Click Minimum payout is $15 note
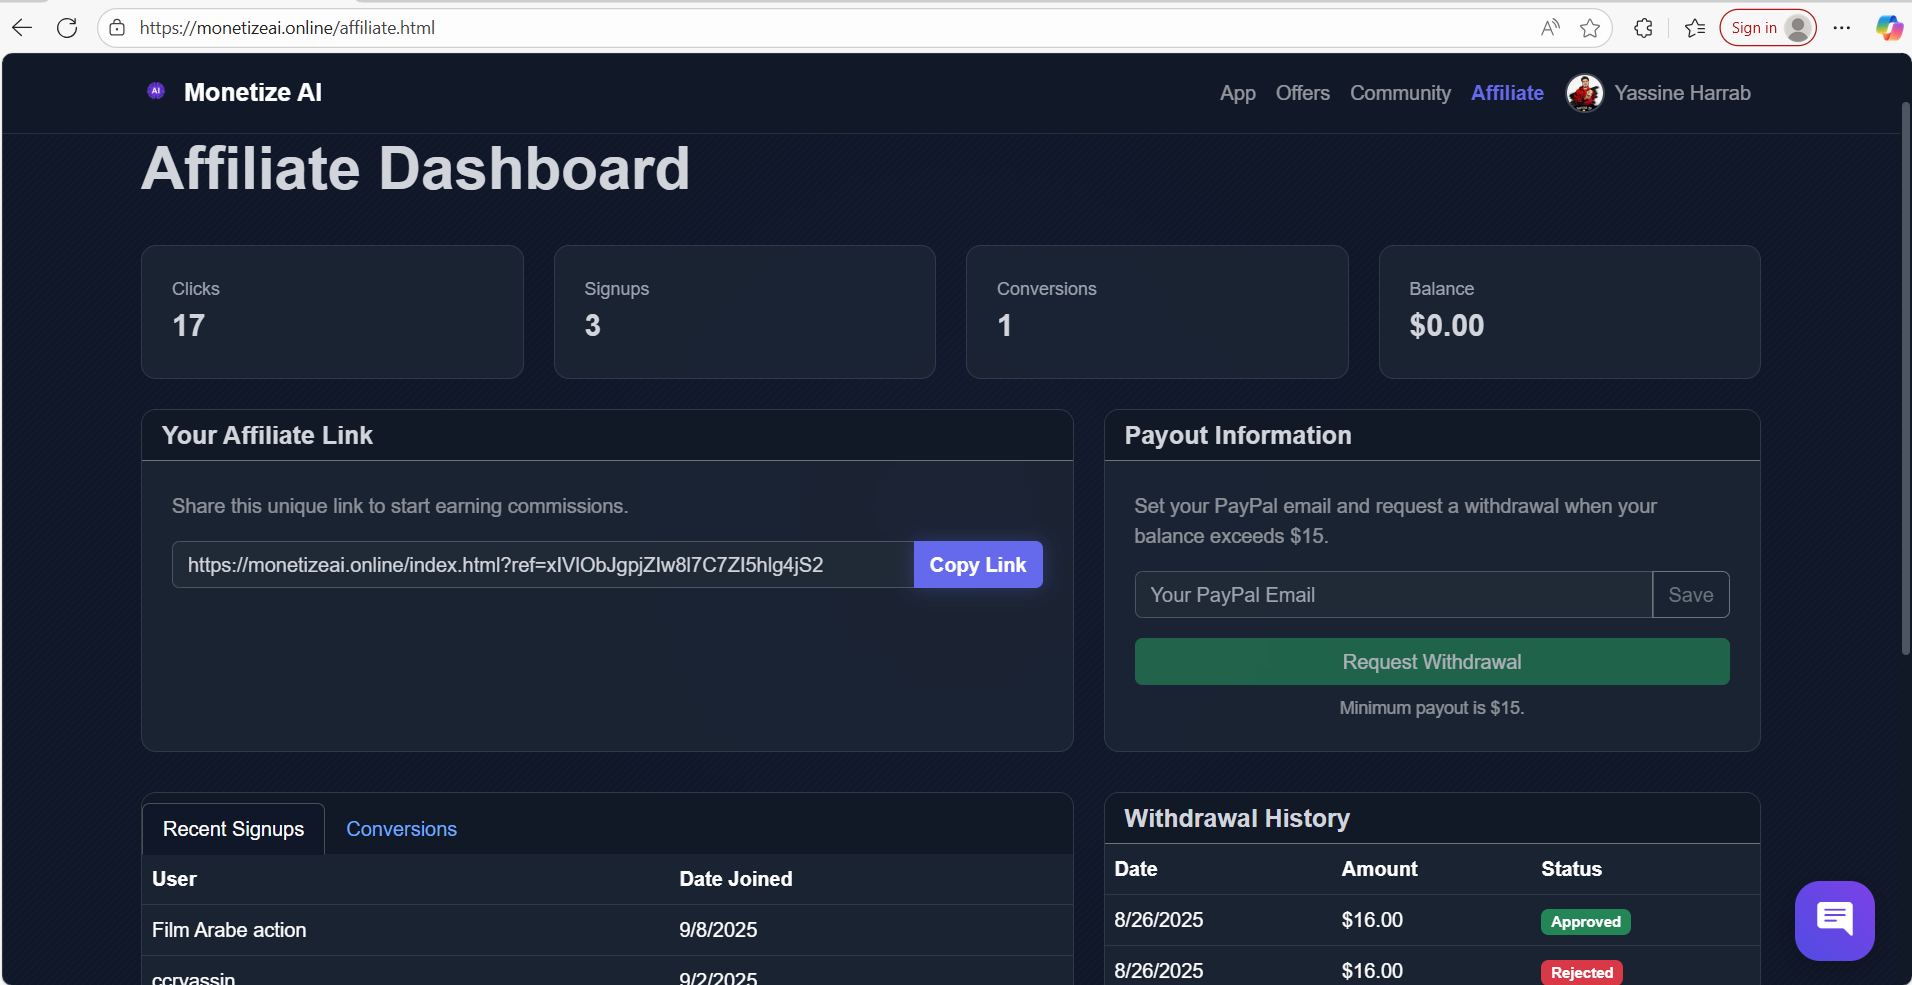The width and height of the screenshot is (1912, 985). [x=1432, y=708]
